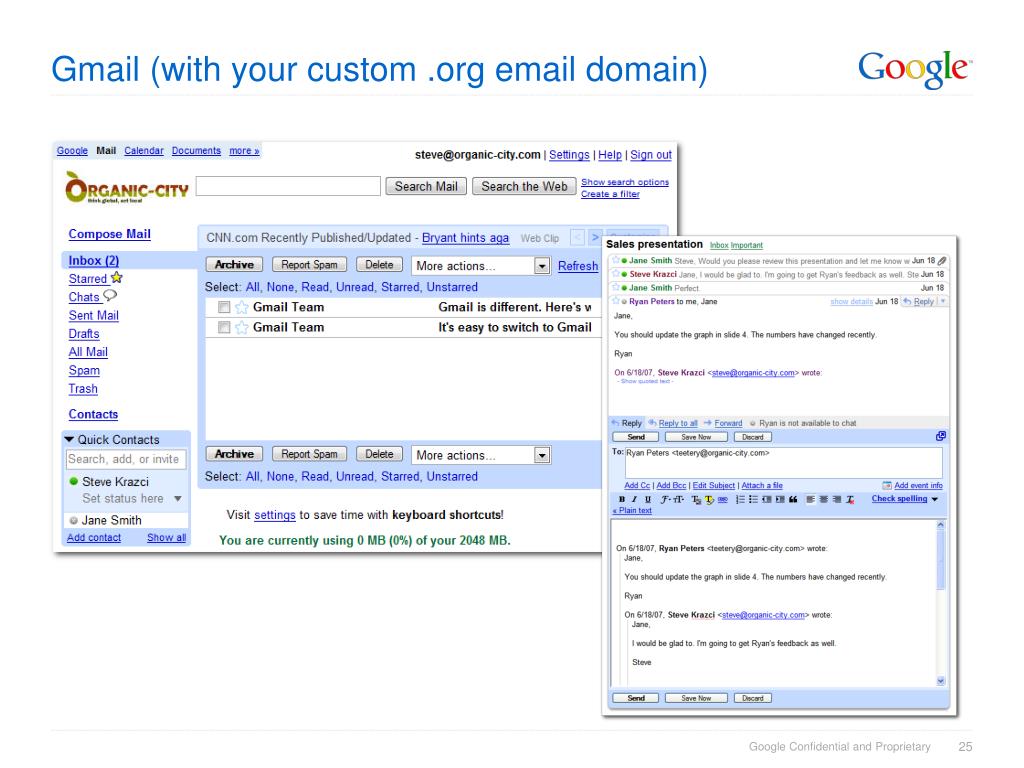Expand 'Show quoted text' in Ryan's message

[x=645, y=381]
